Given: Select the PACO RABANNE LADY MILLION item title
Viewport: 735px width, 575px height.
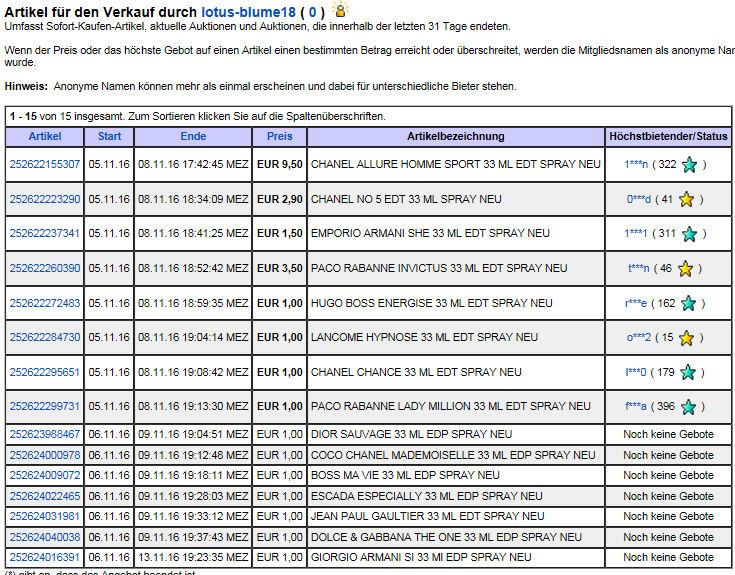Looking at the screenshot, I should [x=450, y=406].
